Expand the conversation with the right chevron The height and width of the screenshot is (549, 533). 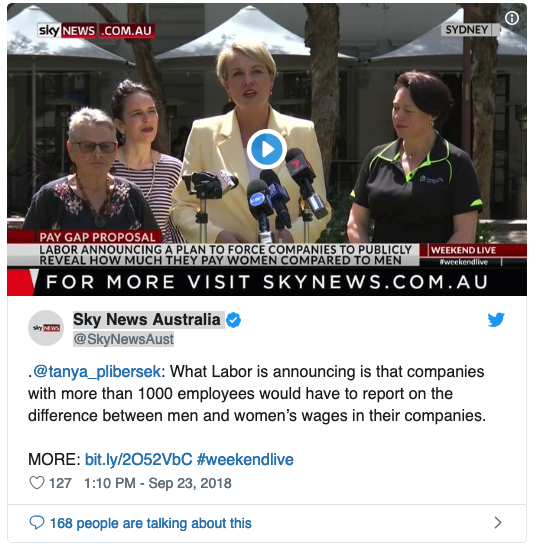pos(498,523)
